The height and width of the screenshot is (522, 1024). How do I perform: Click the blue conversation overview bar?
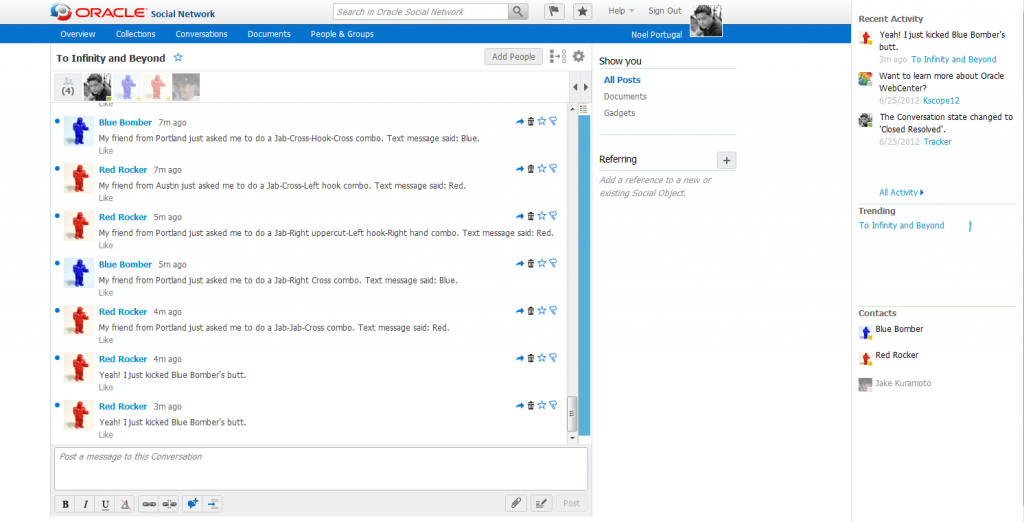point(584,274)
